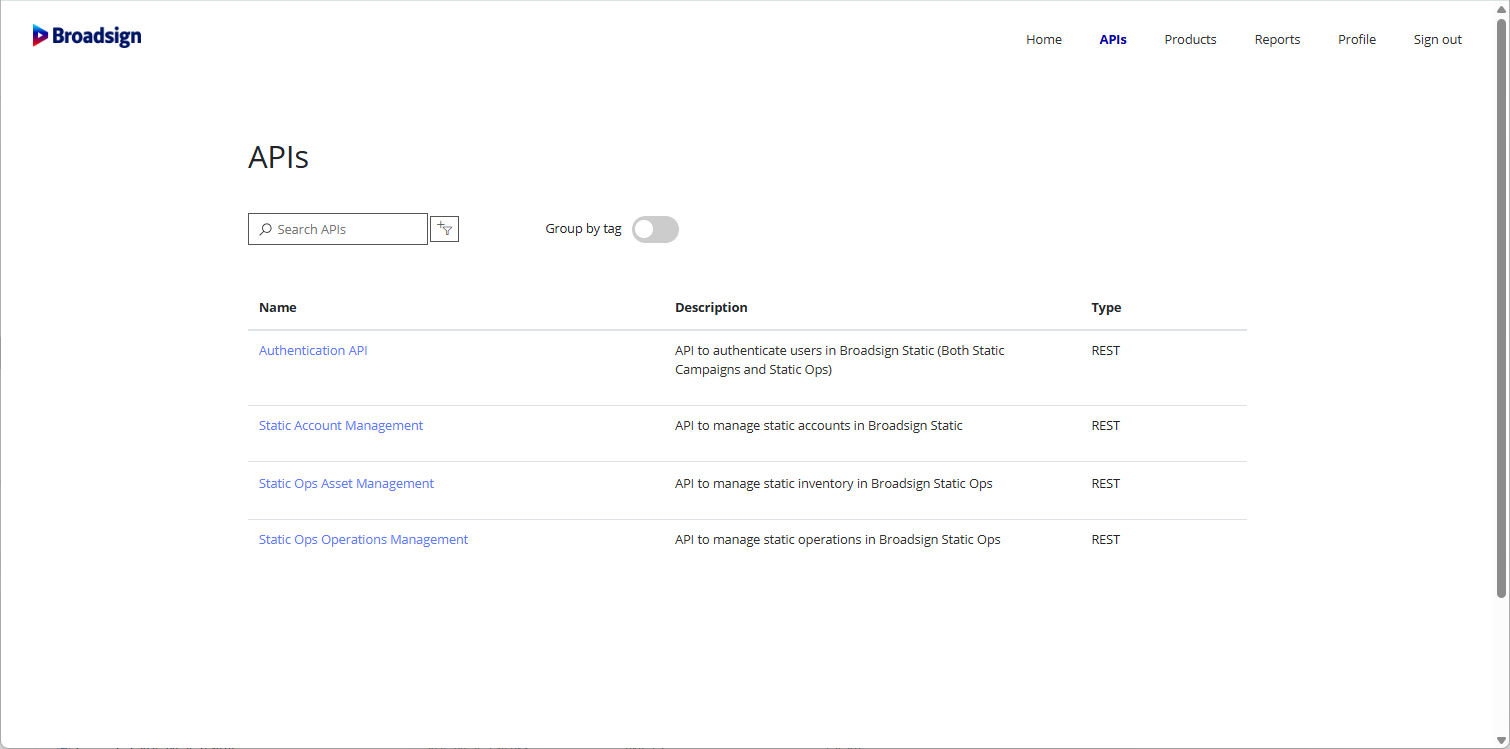This screenshot has height=749, width=1510.
Task: Click the Type column header
Action: pyautogui.click(x=1106, y=308)
